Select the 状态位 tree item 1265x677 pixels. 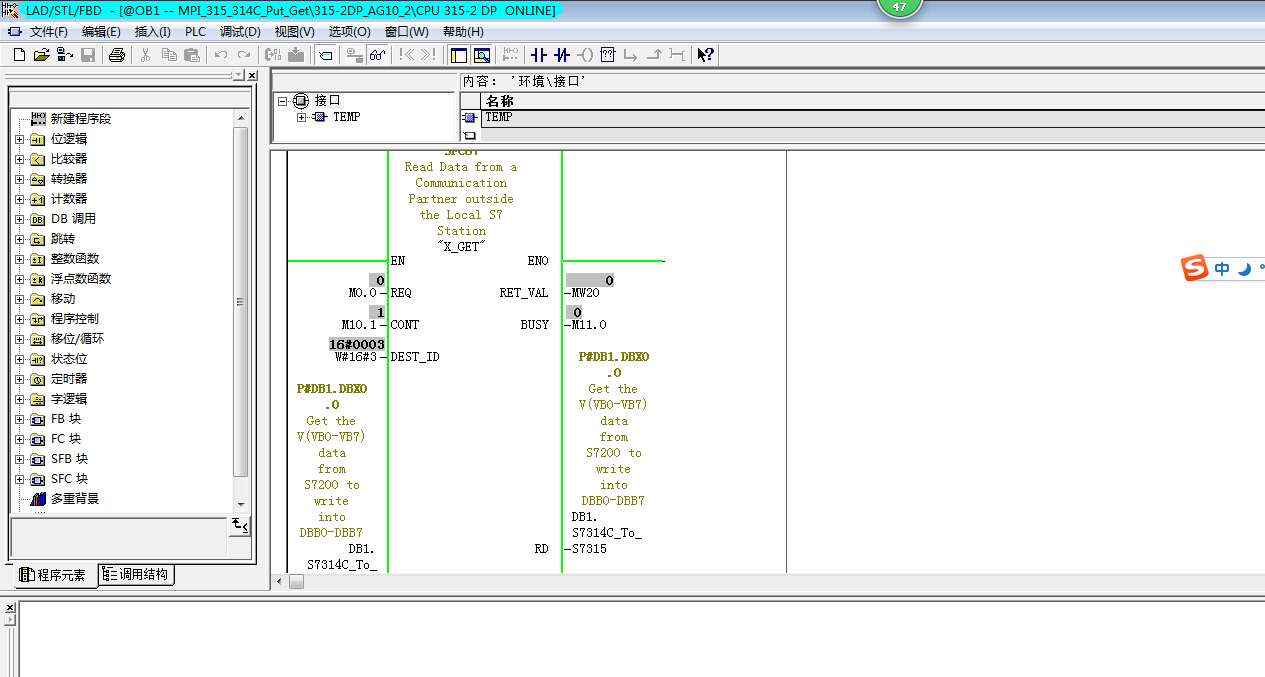click(x=69, y=359)
